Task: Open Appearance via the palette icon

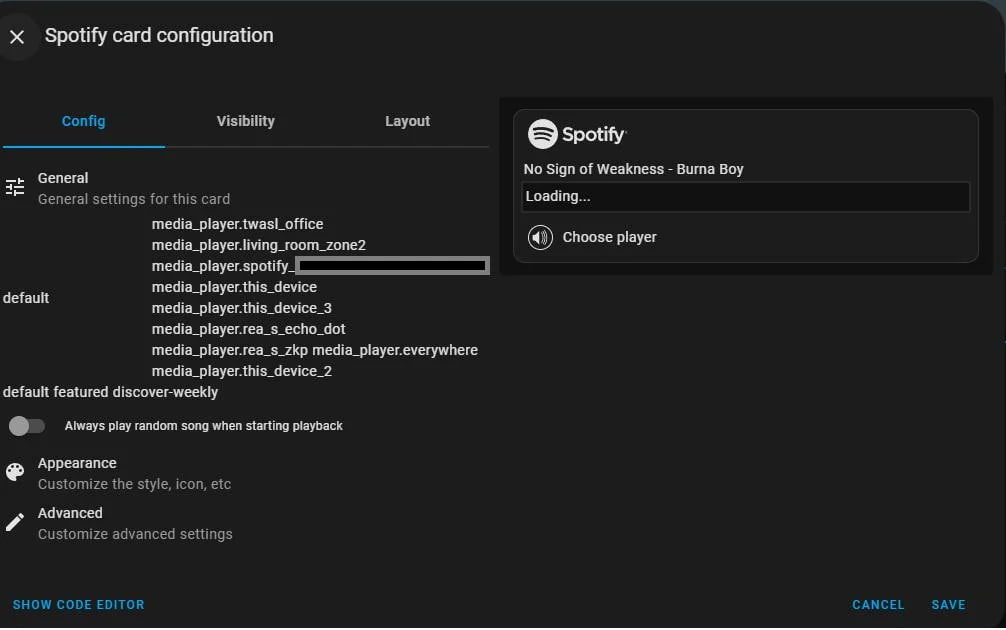Action: (15, 471)
